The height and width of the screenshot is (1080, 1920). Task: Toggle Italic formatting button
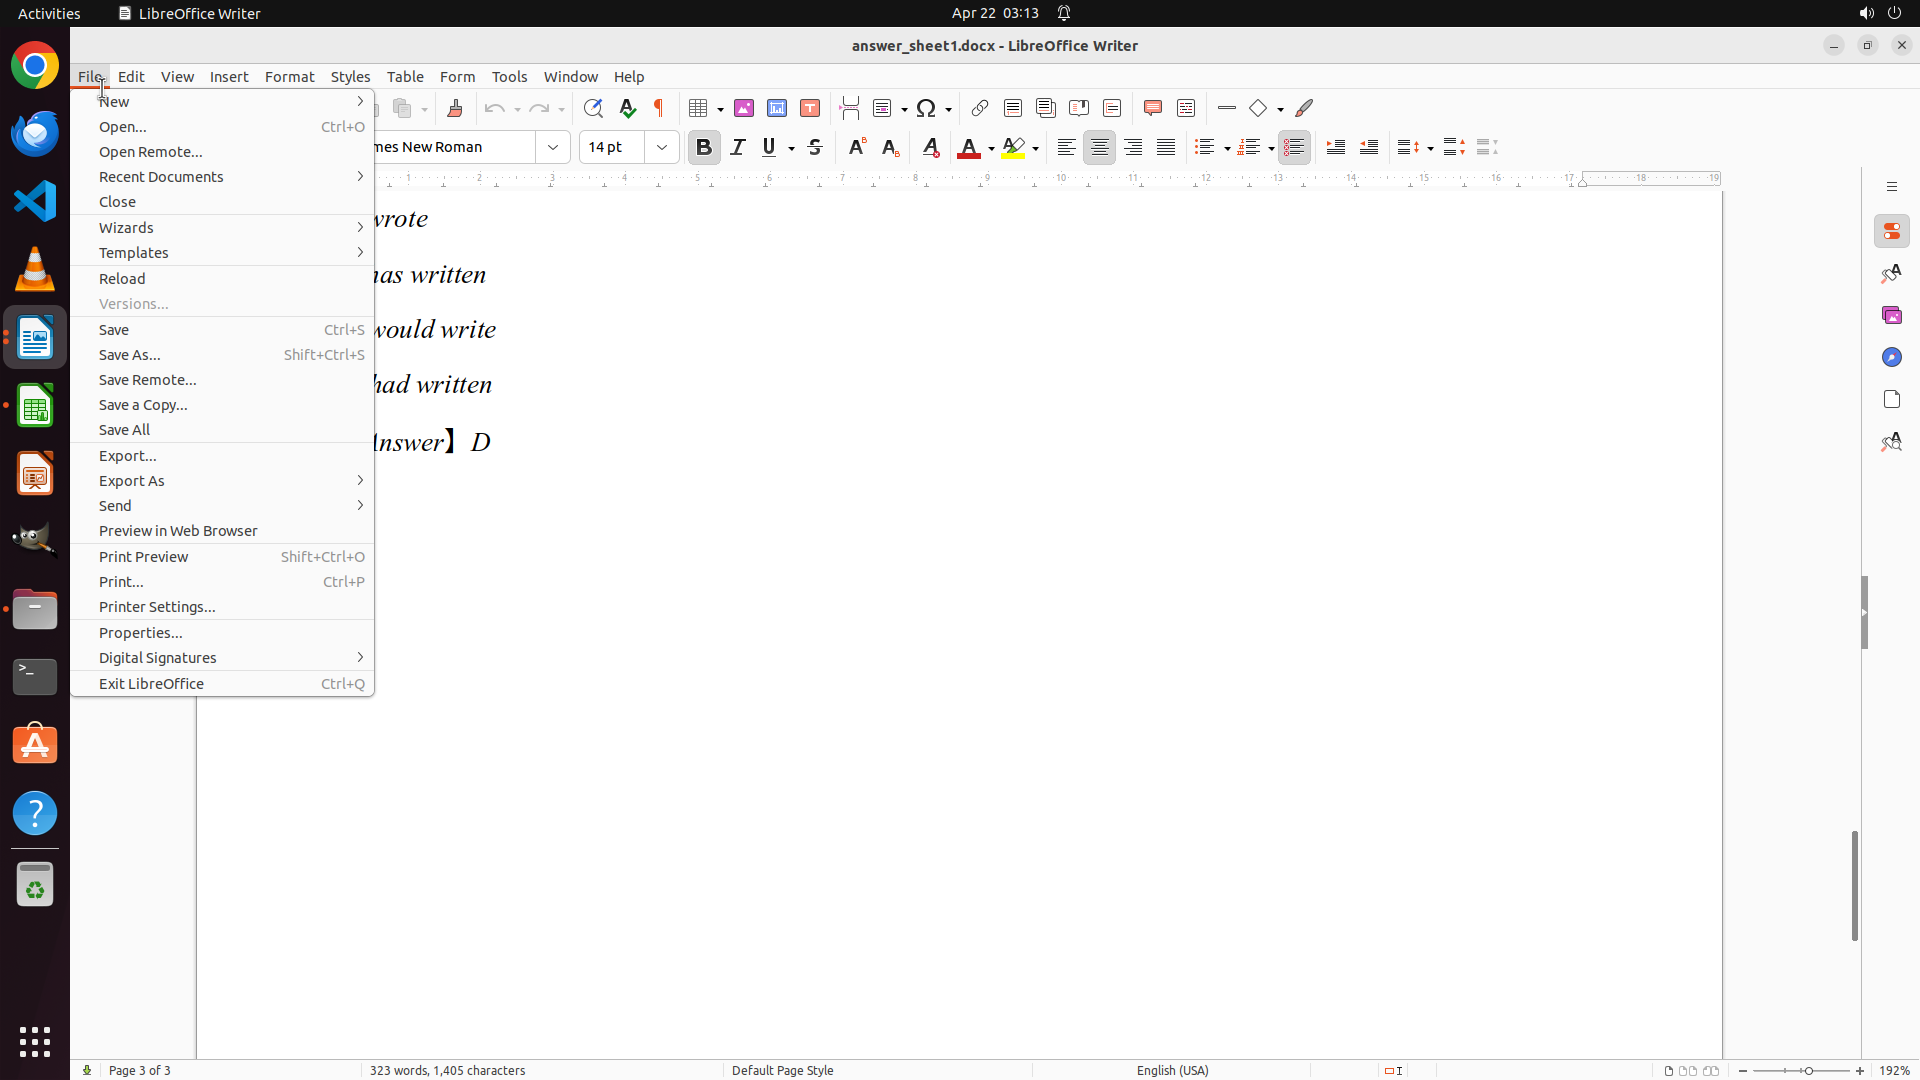point(738,147)
